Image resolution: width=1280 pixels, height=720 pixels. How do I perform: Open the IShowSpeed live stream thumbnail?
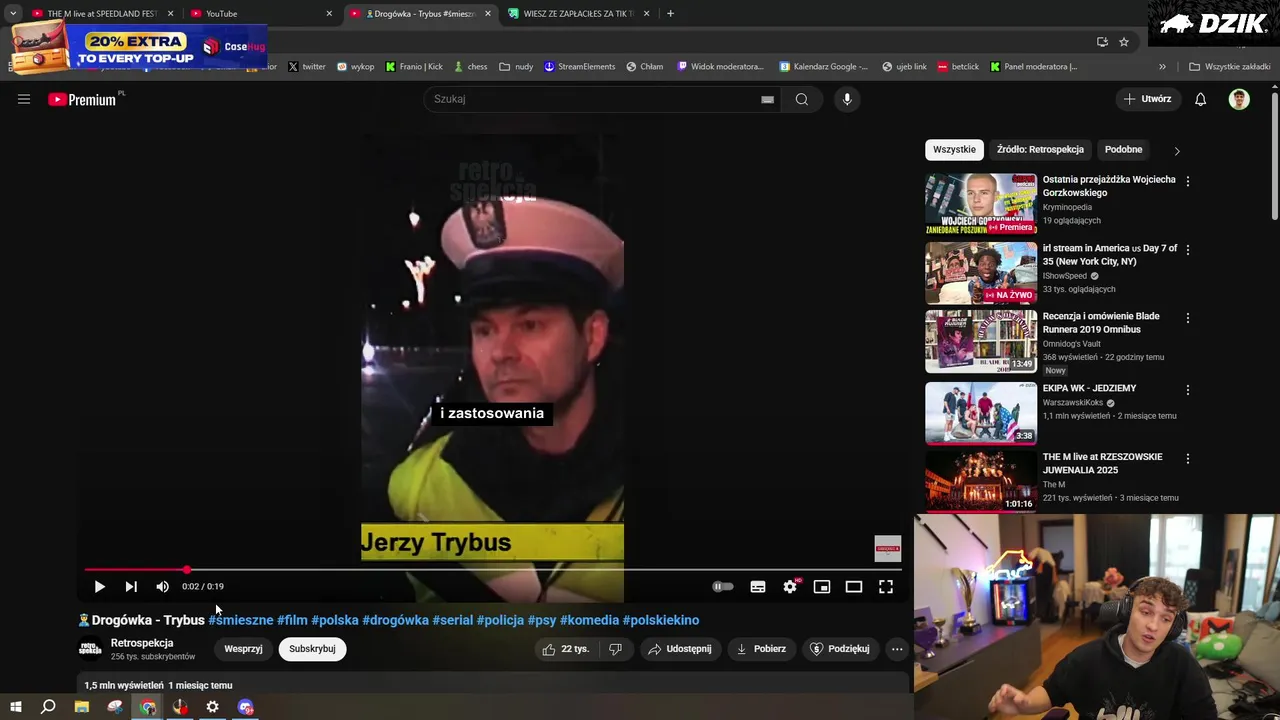(x=981, y=273)
